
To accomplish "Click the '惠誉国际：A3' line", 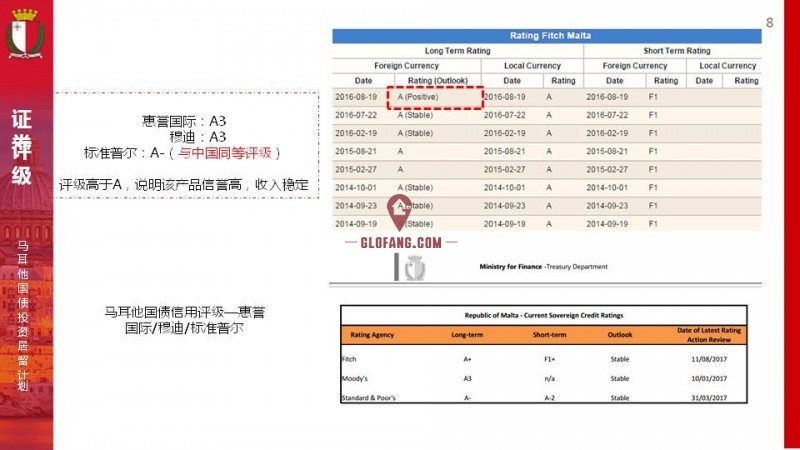I will click(x=184, y=121).
